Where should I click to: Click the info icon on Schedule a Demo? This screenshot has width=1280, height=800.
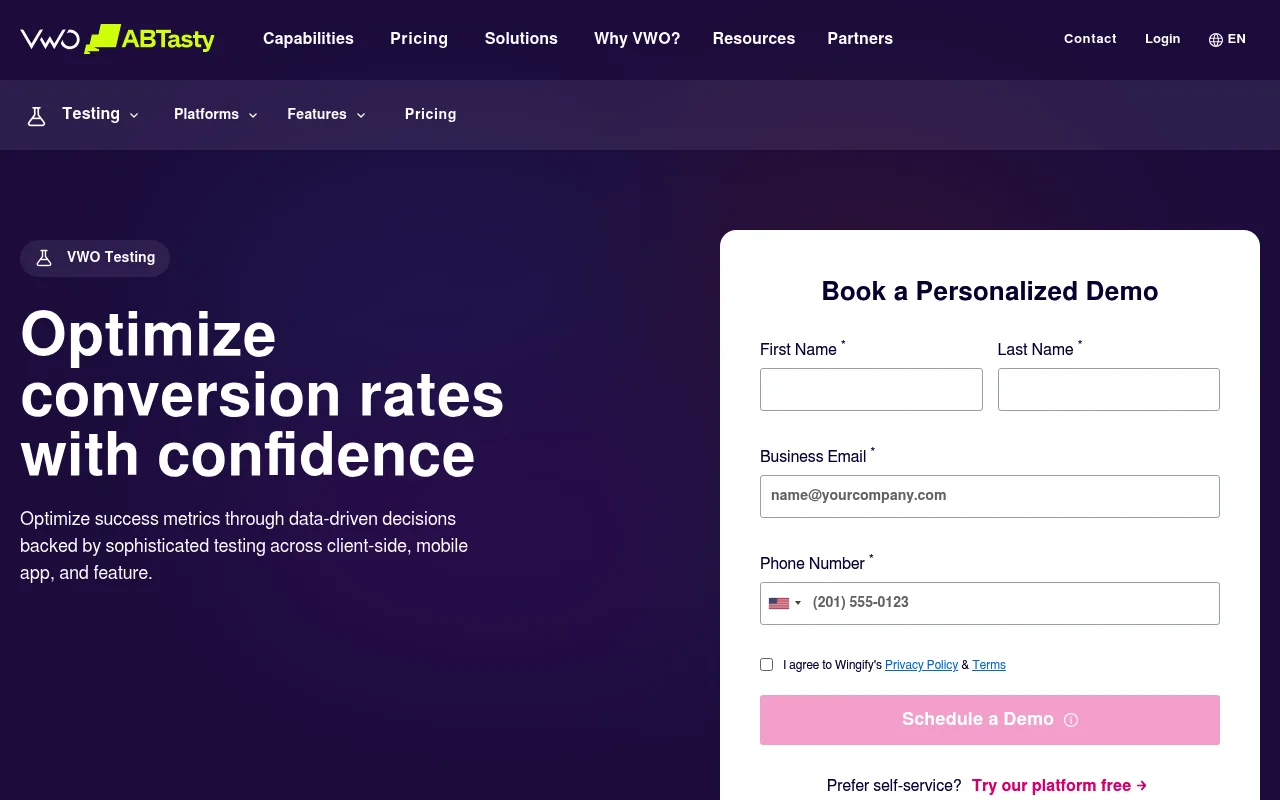(1071, 720)
